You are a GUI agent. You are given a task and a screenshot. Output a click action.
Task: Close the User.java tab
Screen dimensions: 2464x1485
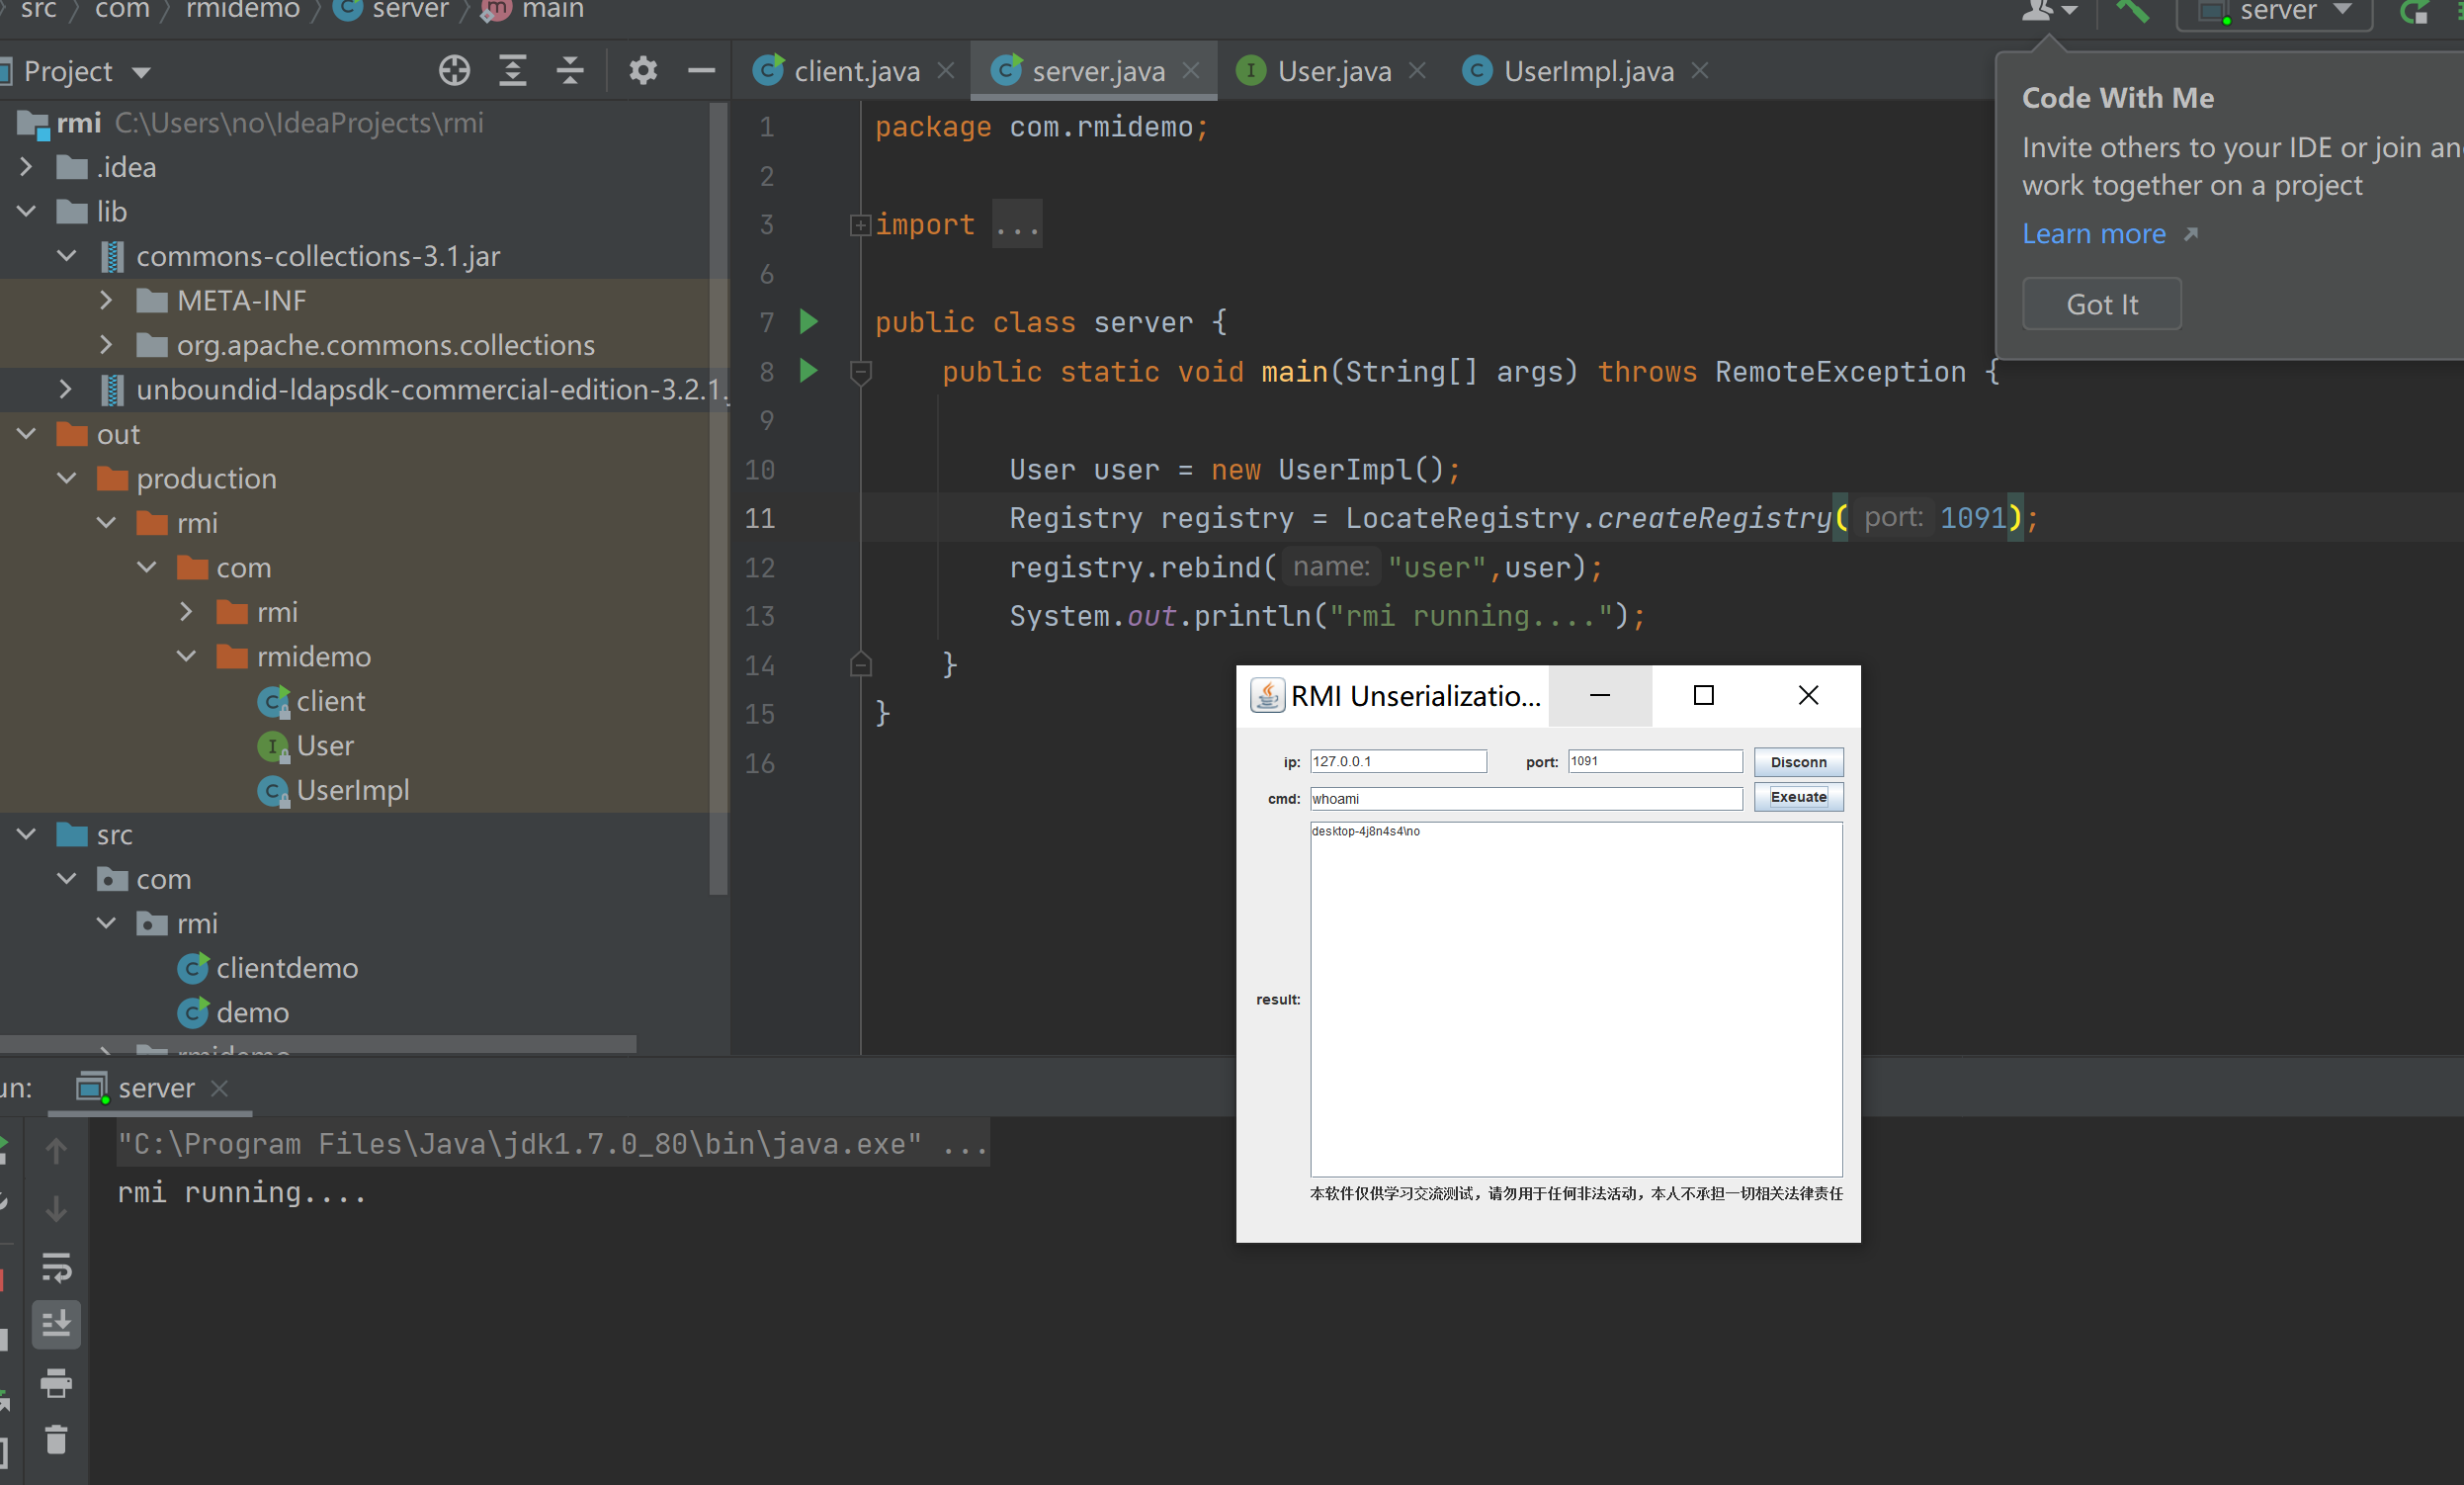tap(1417, 71)
